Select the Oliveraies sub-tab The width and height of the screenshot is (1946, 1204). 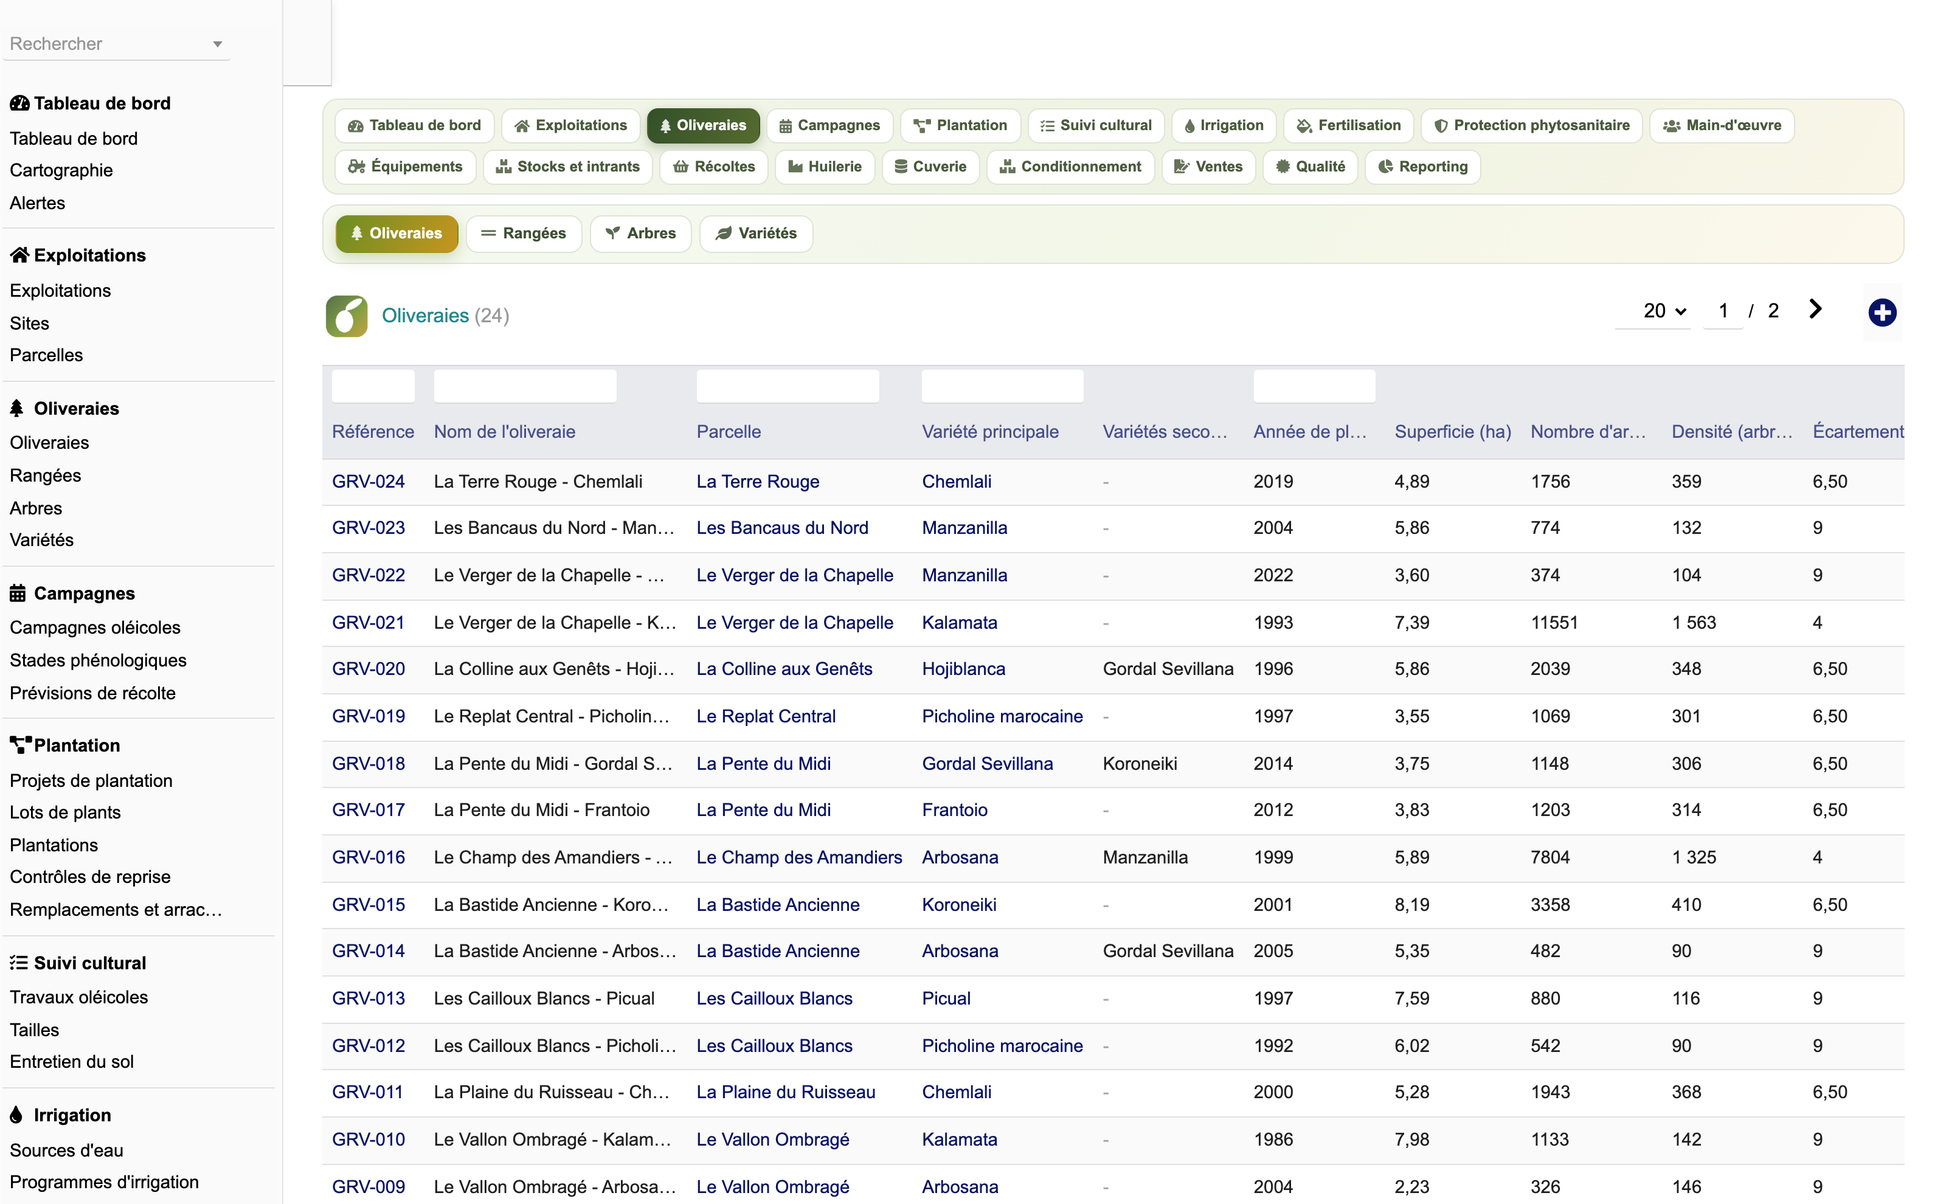(x=396, y=234)
